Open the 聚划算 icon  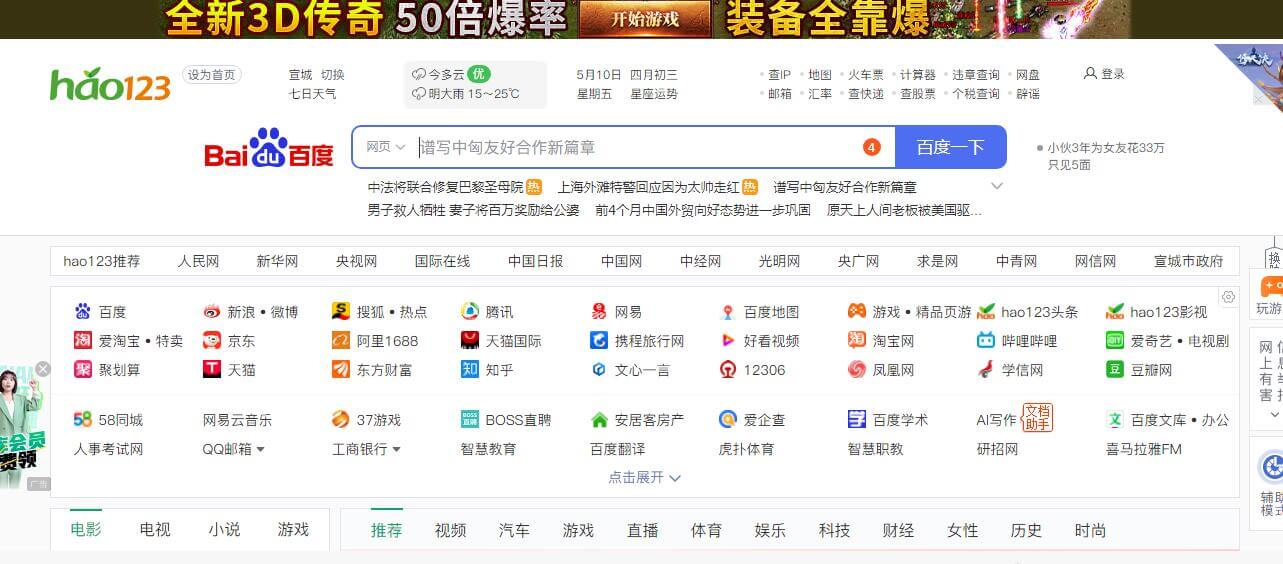83,370
